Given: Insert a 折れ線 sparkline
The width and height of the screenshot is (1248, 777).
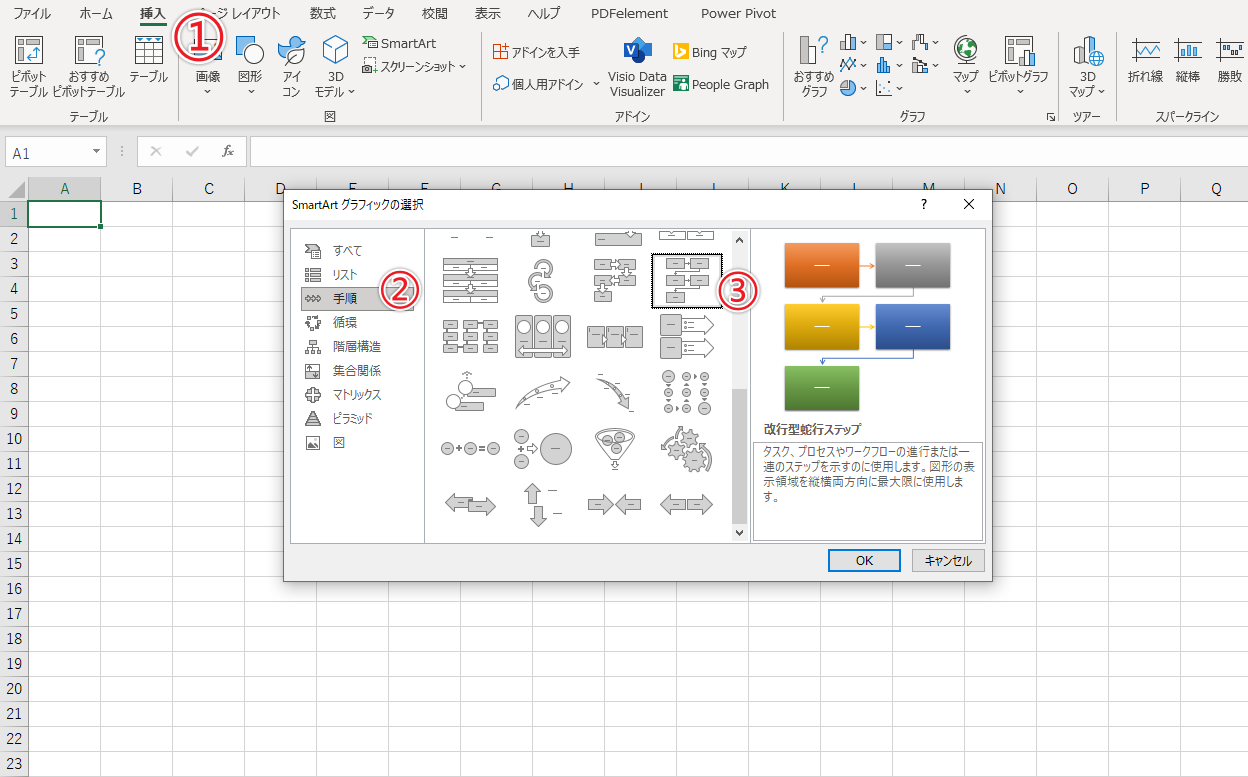Looking at the screenshot, I should [x=1145, y=60].
